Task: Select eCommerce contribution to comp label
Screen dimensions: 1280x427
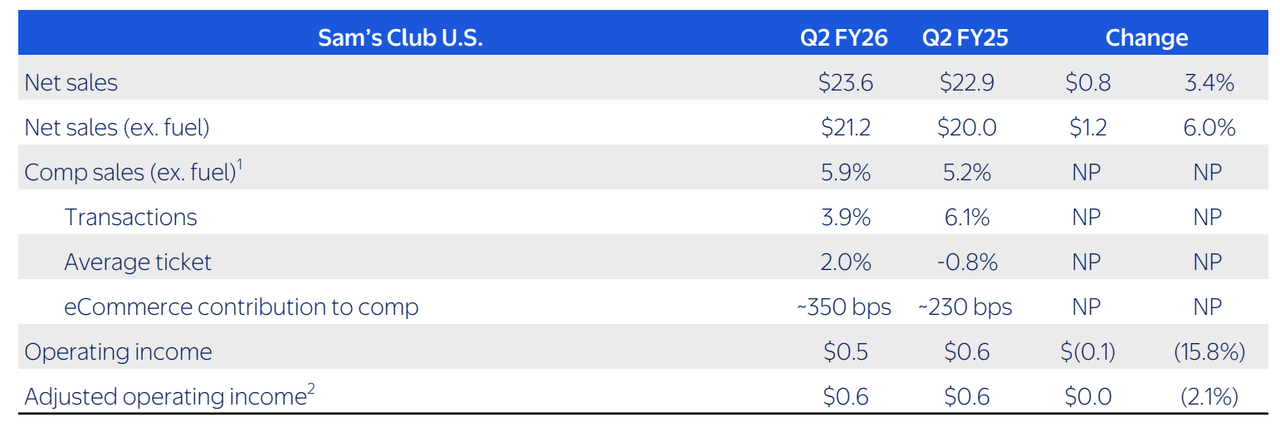Action: tap(241, 307)
